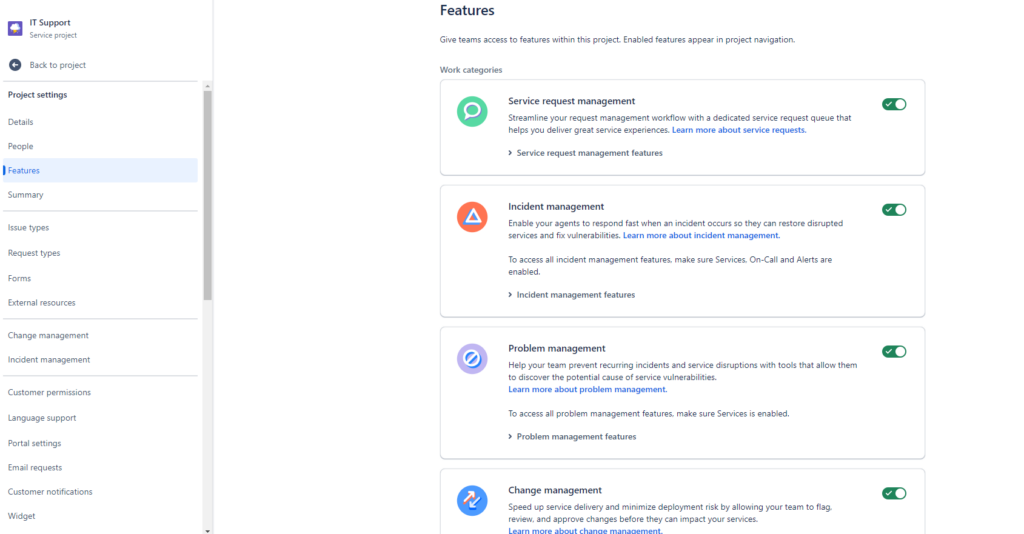Switch off the Problem management toggle

pos(894,351)
